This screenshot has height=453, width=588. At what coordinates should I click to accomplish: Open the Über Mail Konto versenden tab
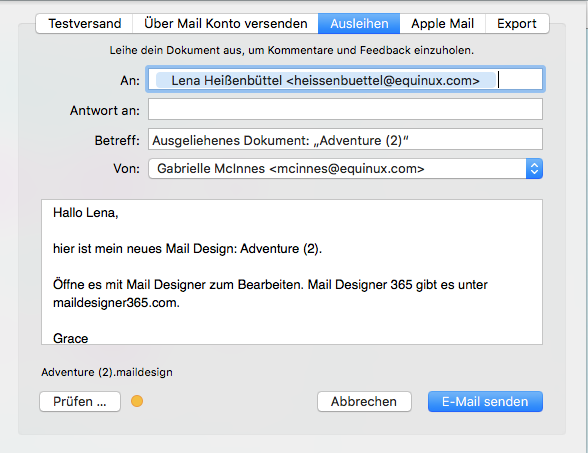coord(225,24)
